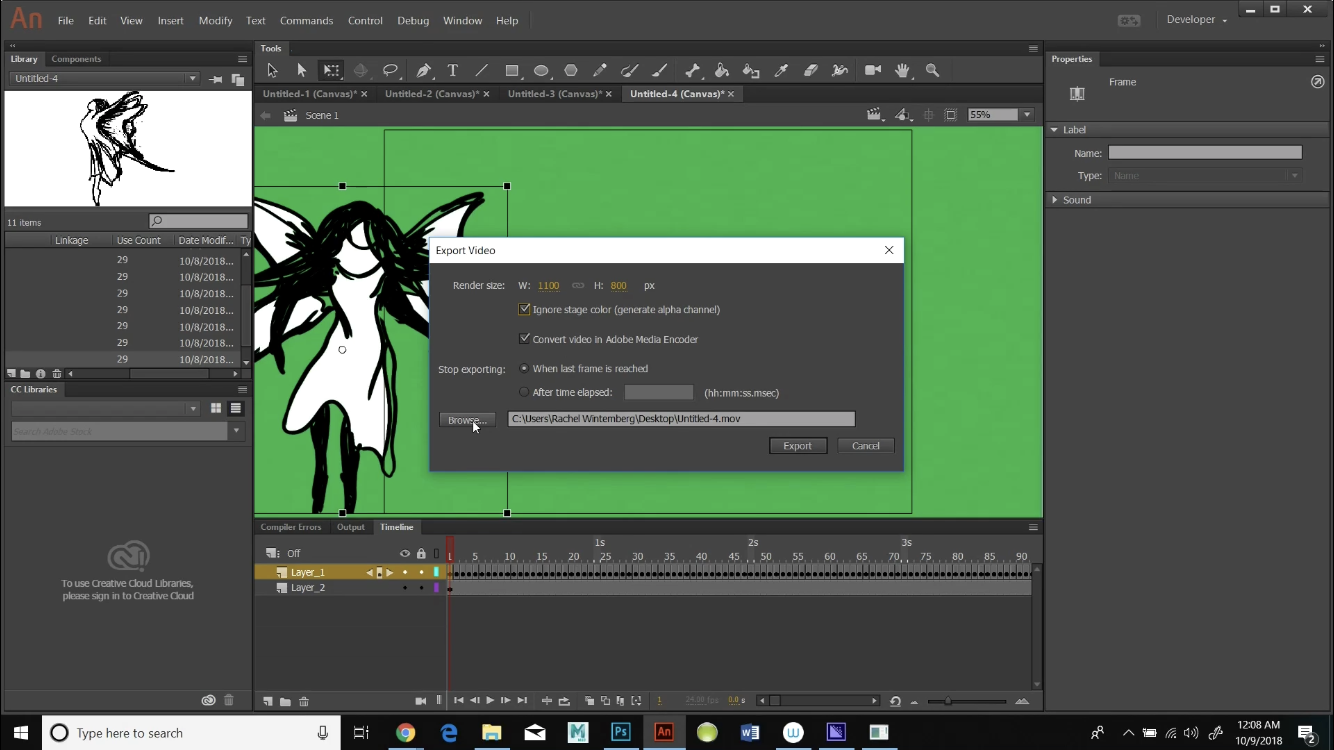Select the Lasso tool
This screenshot has height=750, width=1334.
391,70
